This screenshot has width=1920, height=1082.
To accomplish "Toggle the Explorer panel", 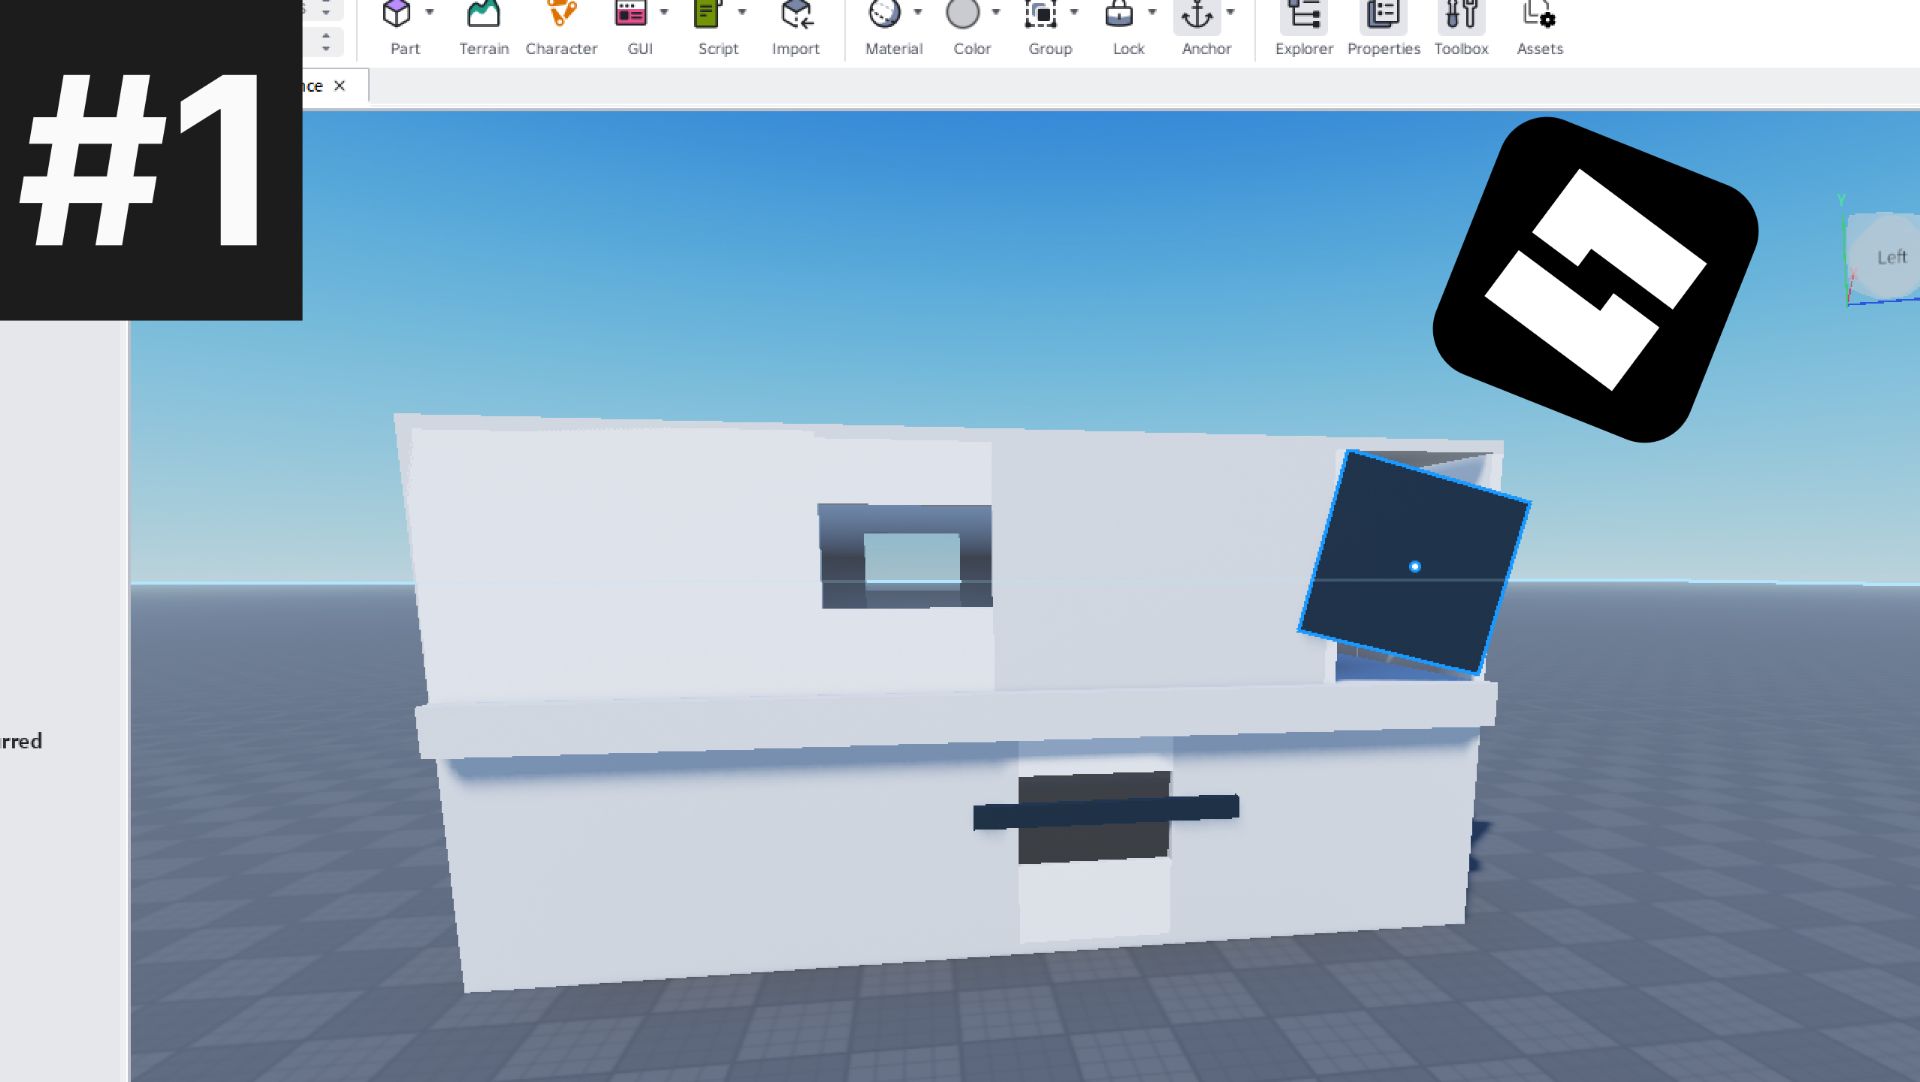I will pyautogui.click(x=1304, y=14).
